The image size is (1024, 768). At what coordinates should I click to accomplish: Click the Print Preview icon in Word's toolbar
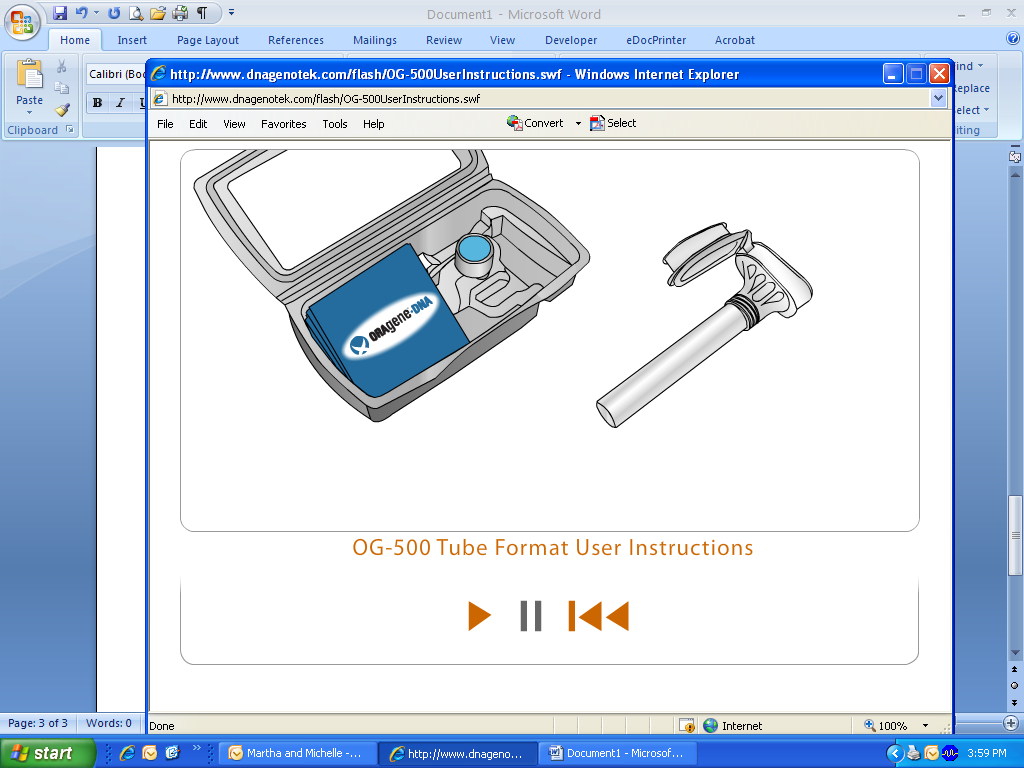point(136,13)
